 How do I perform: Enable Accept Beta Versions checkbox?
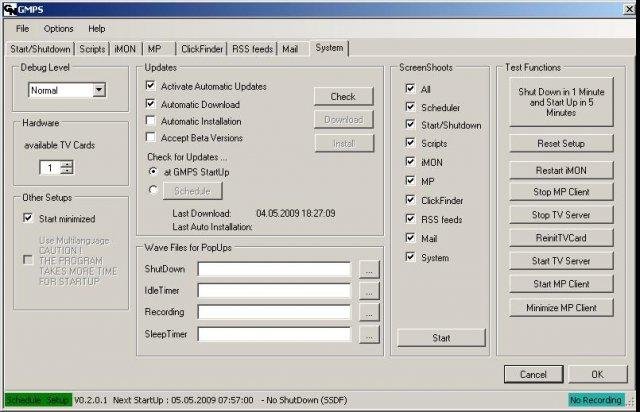151,137
